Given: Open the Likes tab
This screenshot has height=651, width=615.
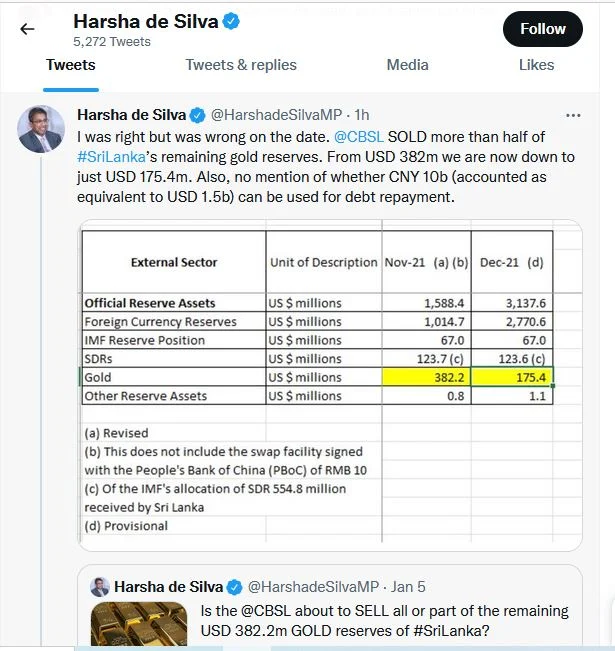Looking at the screenshot, I should click(536, 65).
